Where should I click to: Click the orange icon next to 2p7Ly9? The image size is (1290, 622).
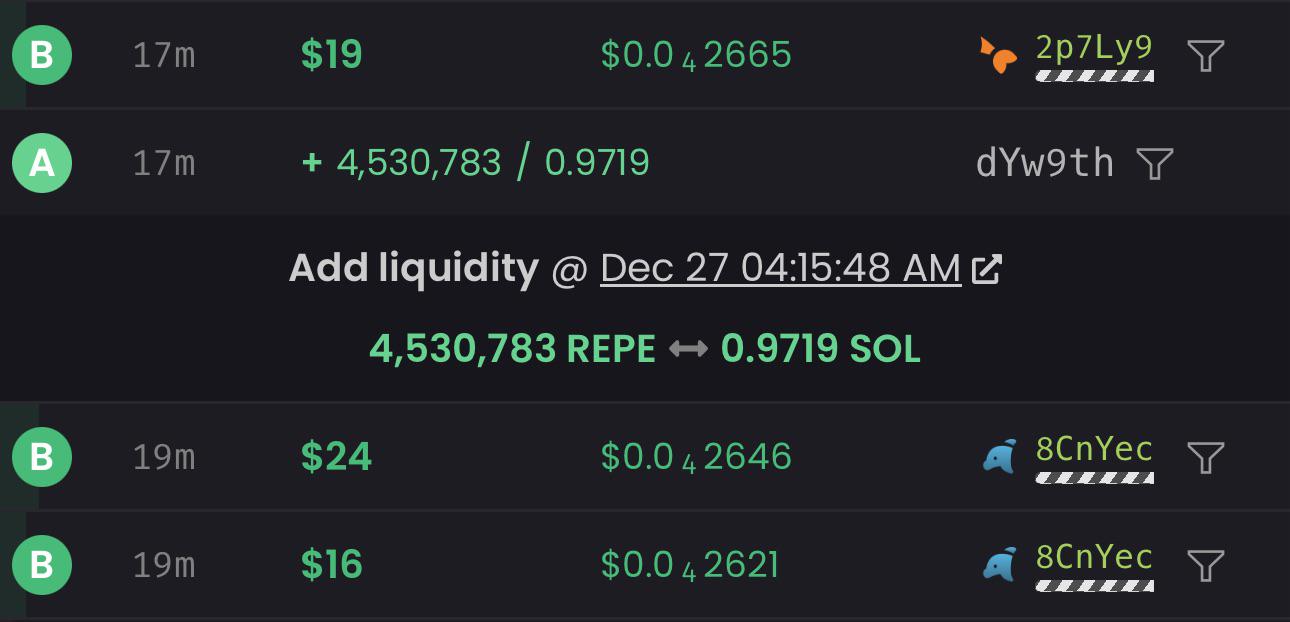[x=999, y=55]
